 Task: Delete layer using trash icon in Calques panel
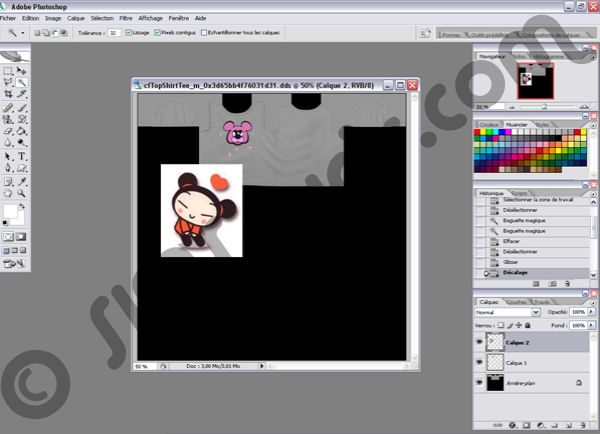[x=583, y=425]
